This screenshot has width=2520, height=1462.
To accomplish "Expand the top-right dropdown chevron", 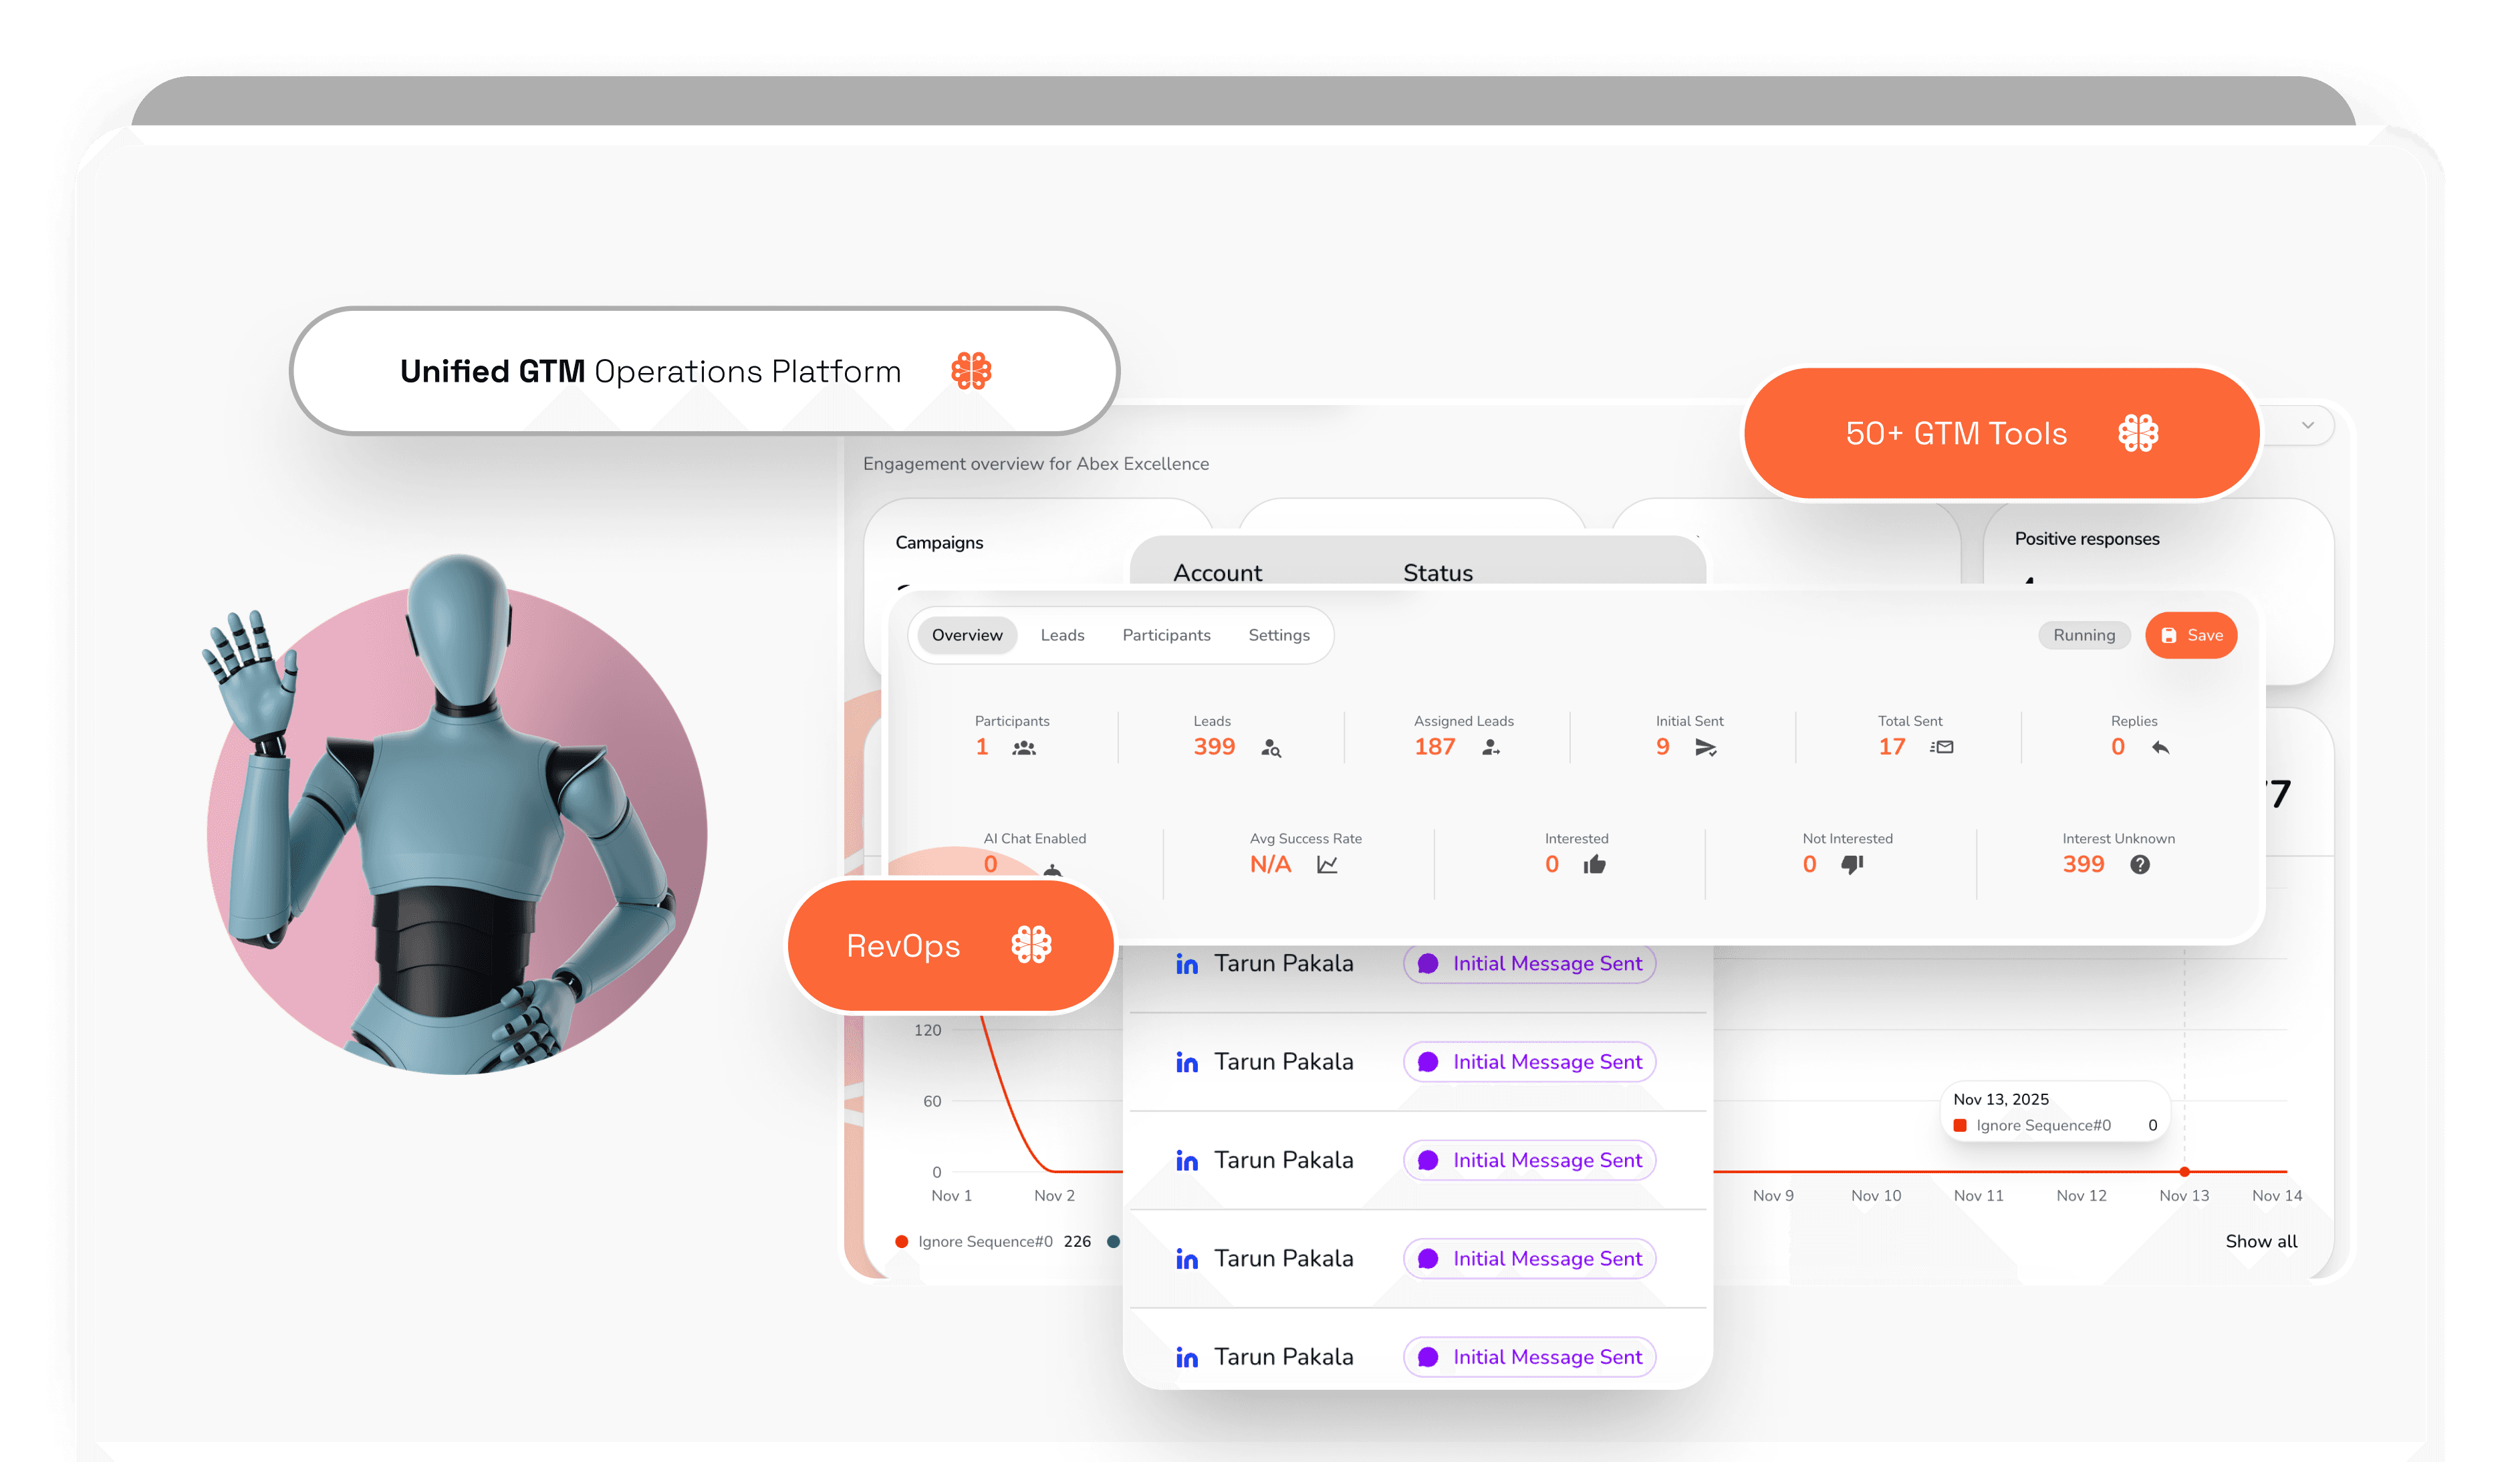I will (2307, 425).
